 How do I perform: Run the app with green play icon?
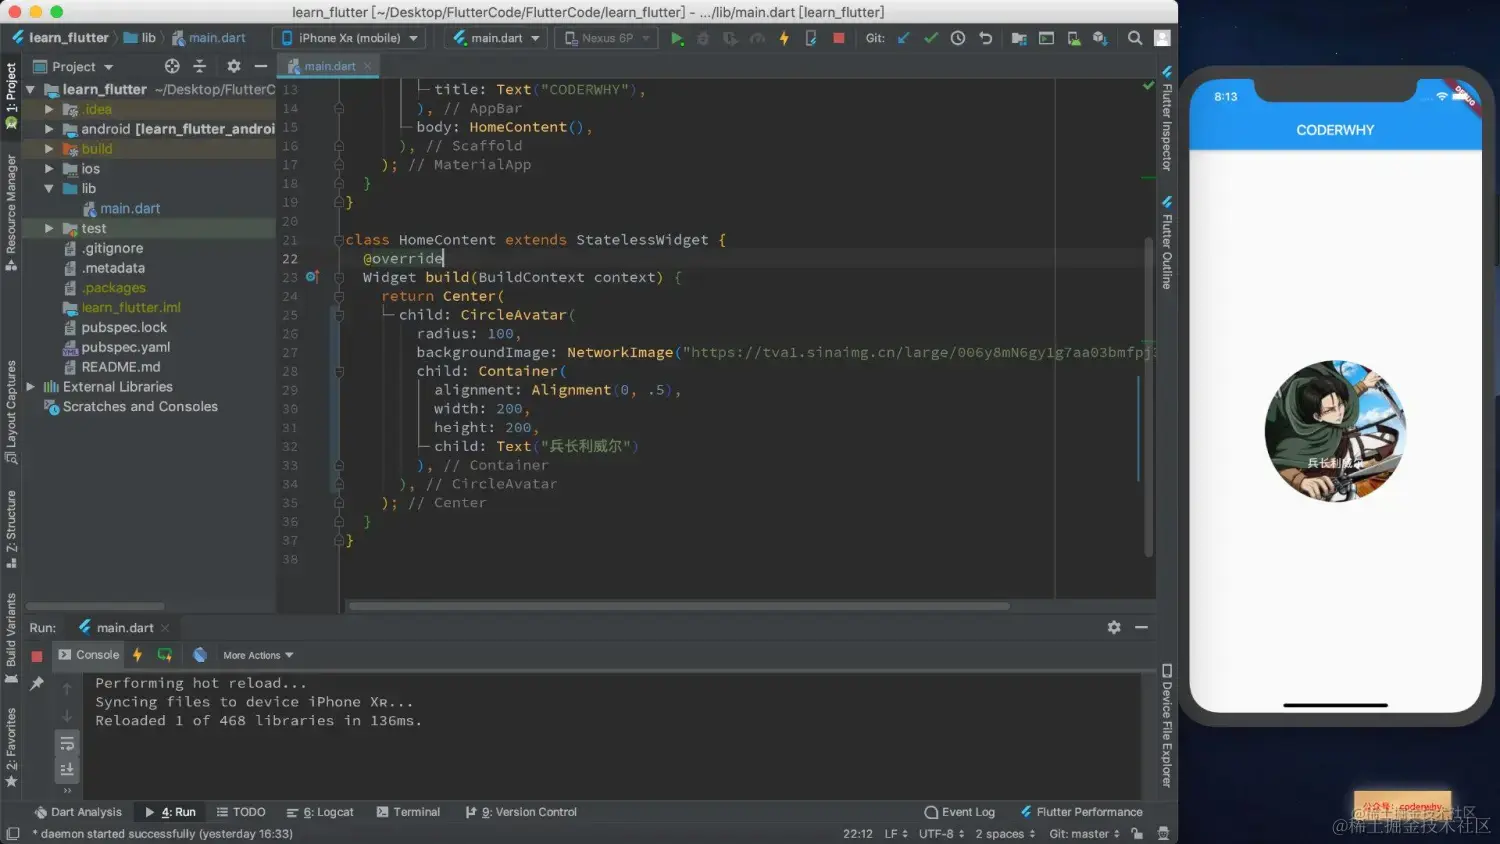pos(677,38)
